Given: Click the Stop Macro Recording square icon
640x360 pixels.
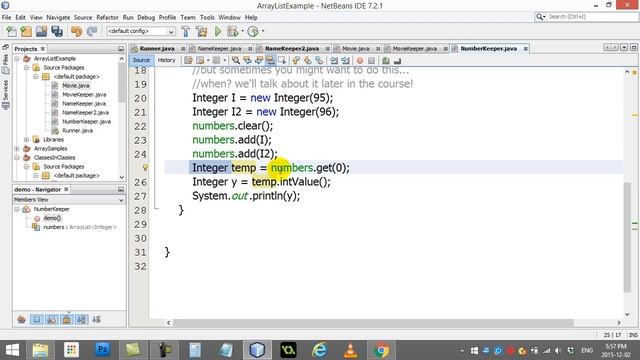Looking at the screenshot, I should pos(371,60).
